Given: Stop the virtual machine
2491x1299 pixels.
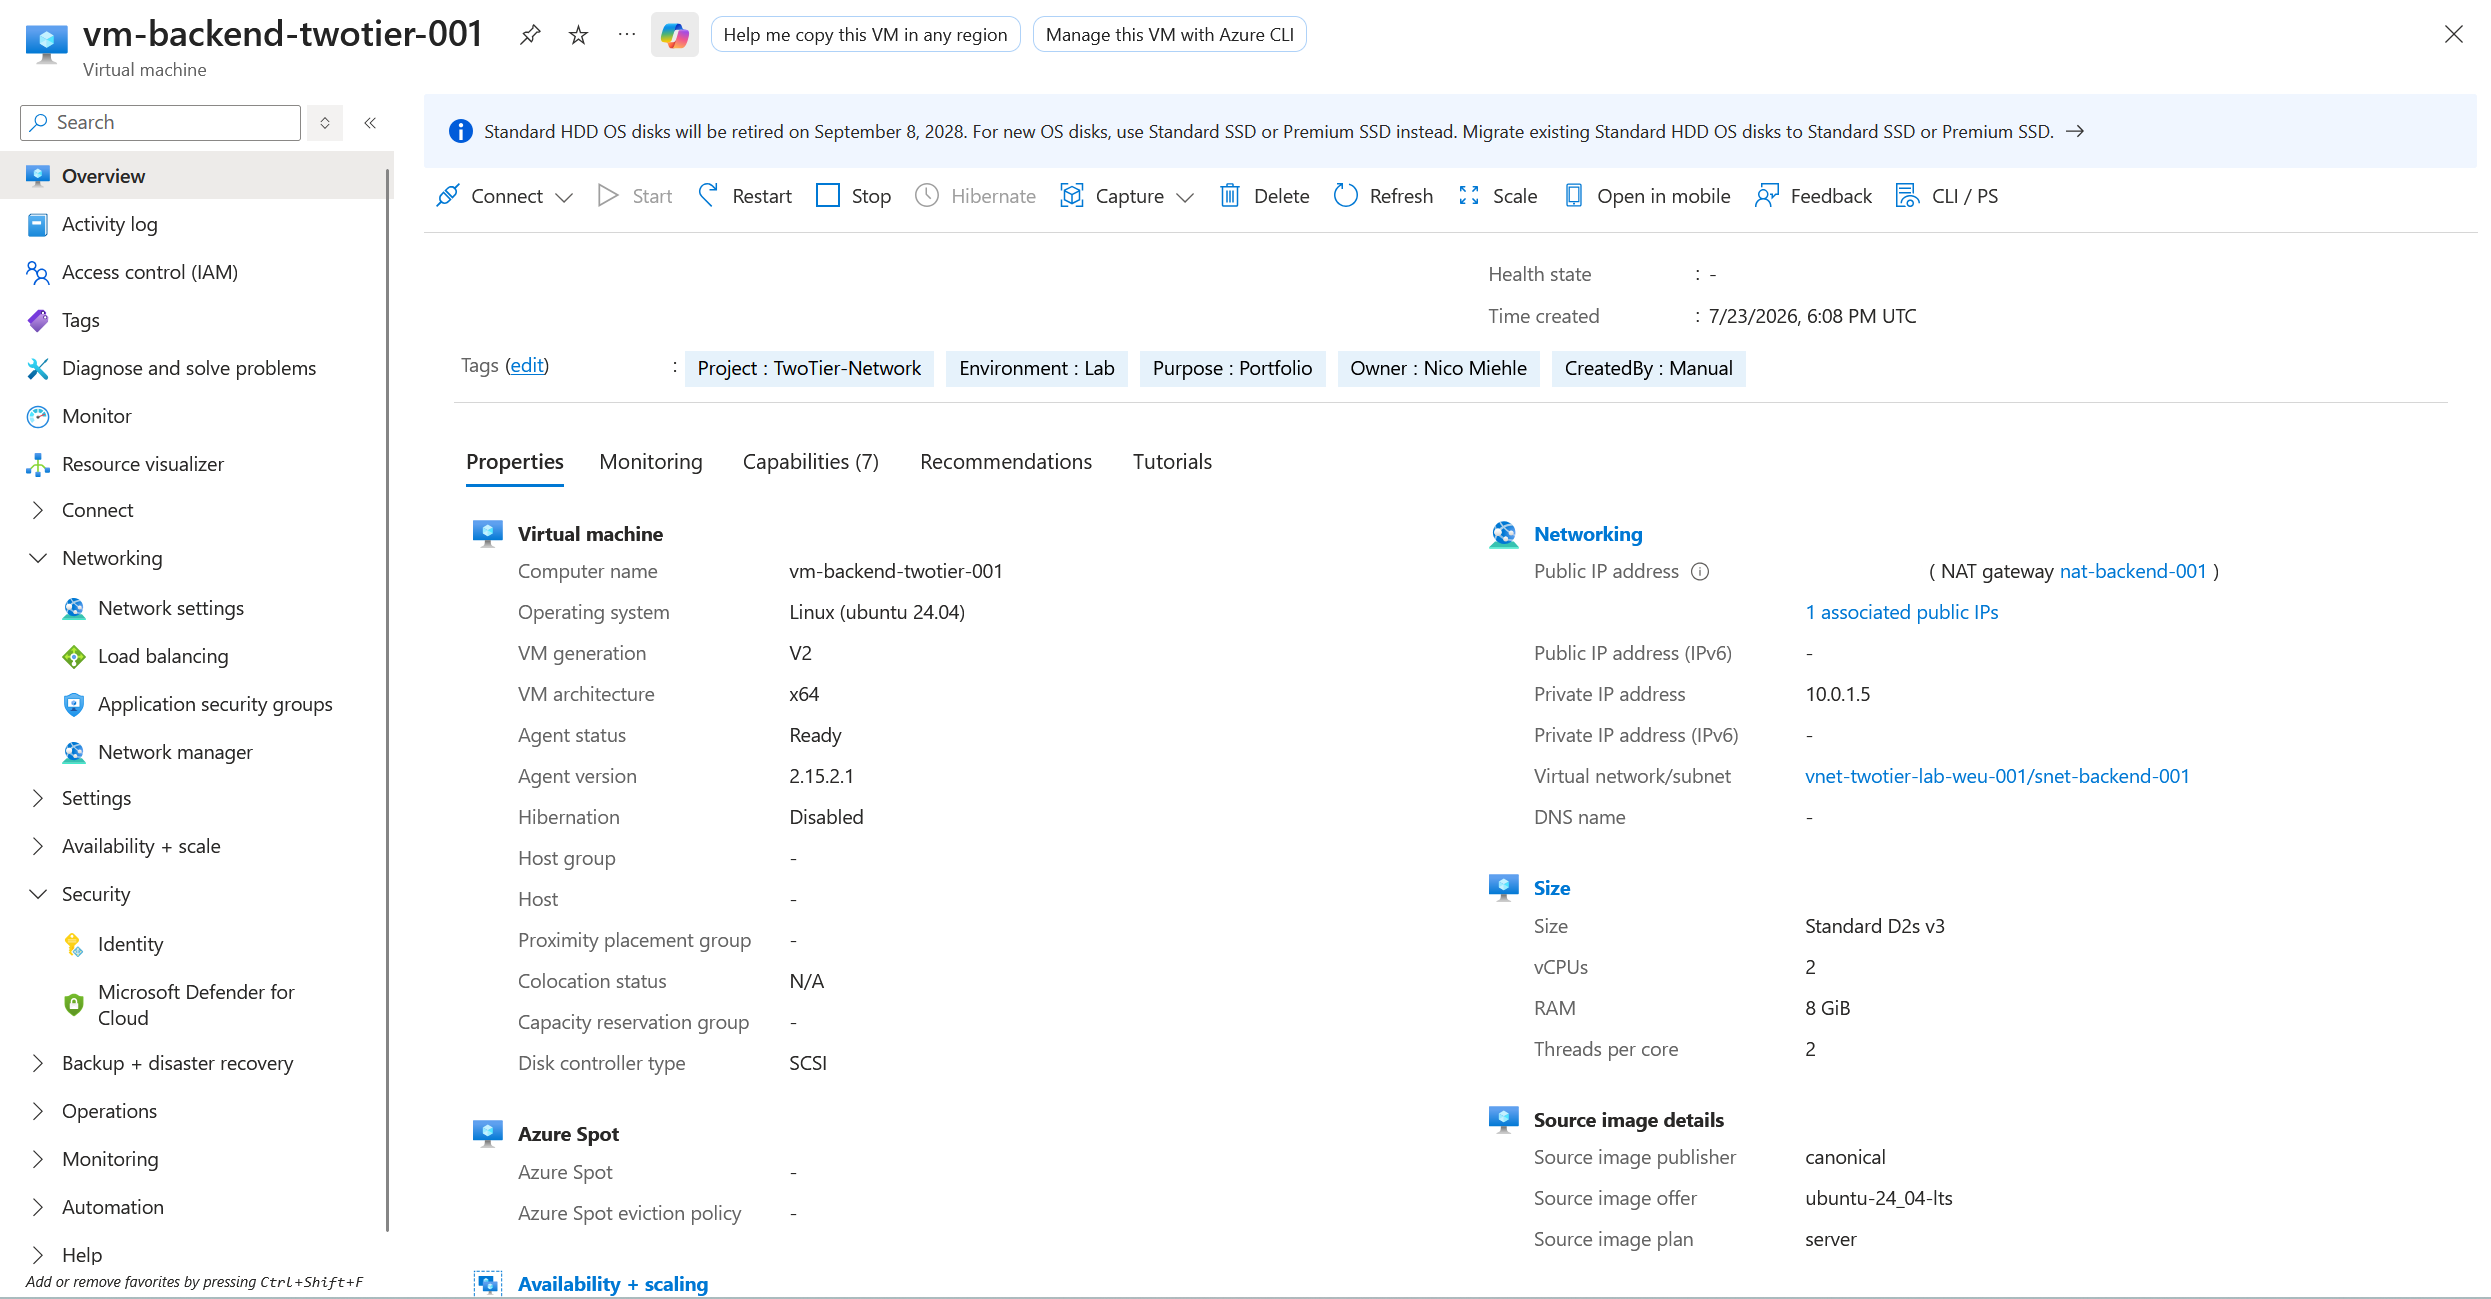Looking at the screenshot, I should tap(853, 196).
